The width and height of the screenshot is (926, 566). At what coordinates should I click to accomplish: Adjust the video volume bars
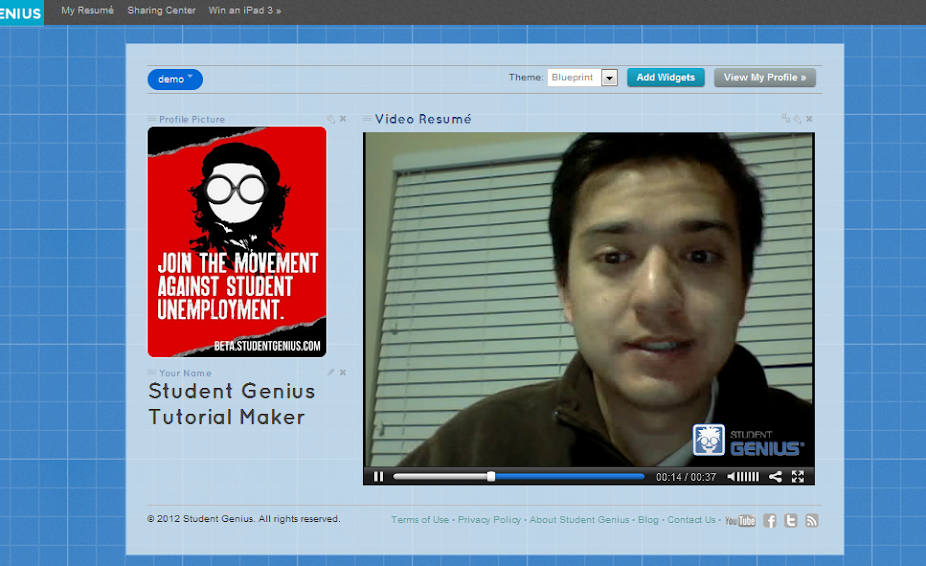[748, 476]
